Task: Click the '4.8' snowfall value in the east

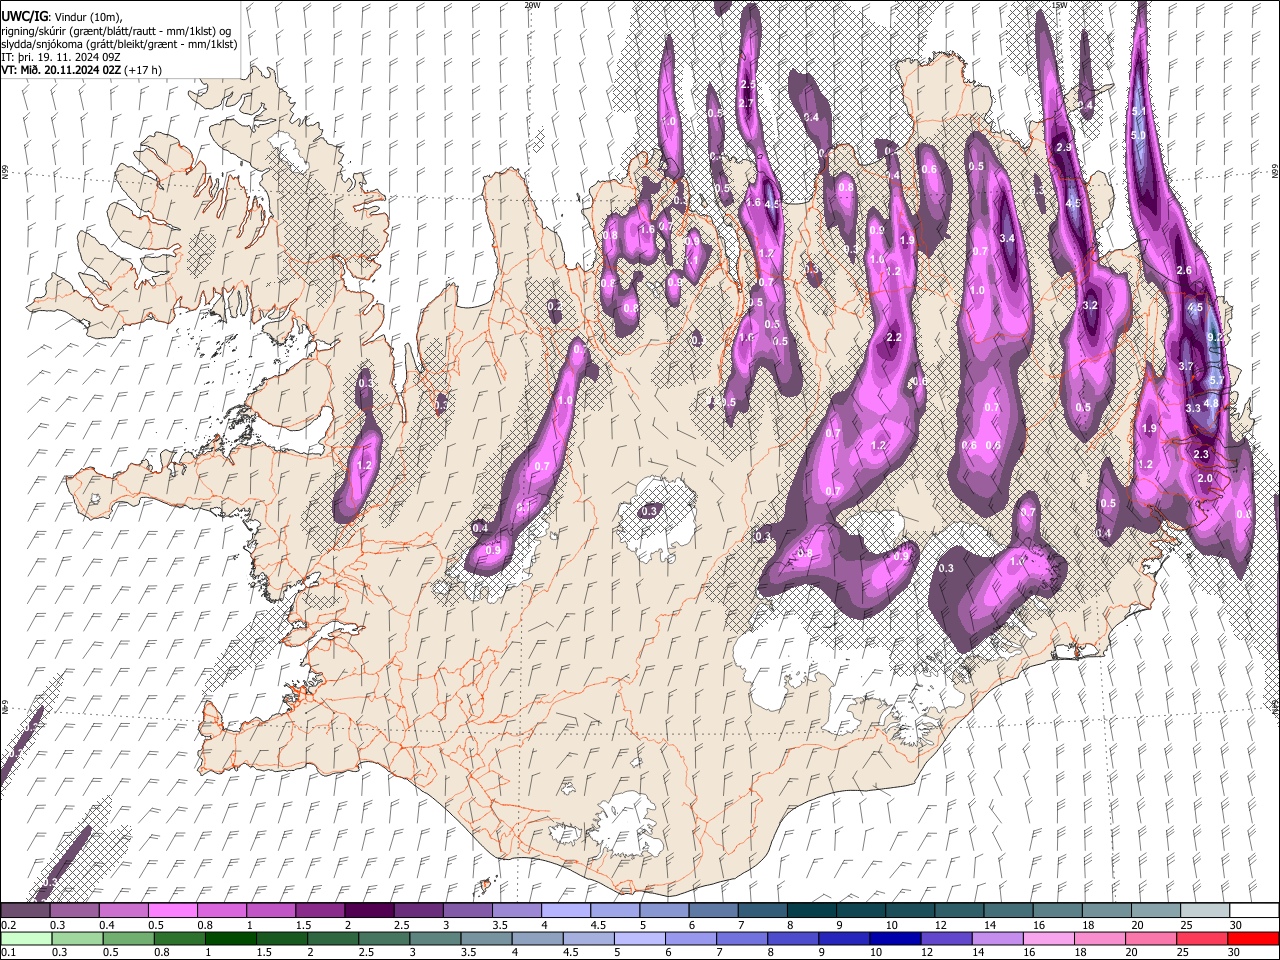Action: 1211,404
